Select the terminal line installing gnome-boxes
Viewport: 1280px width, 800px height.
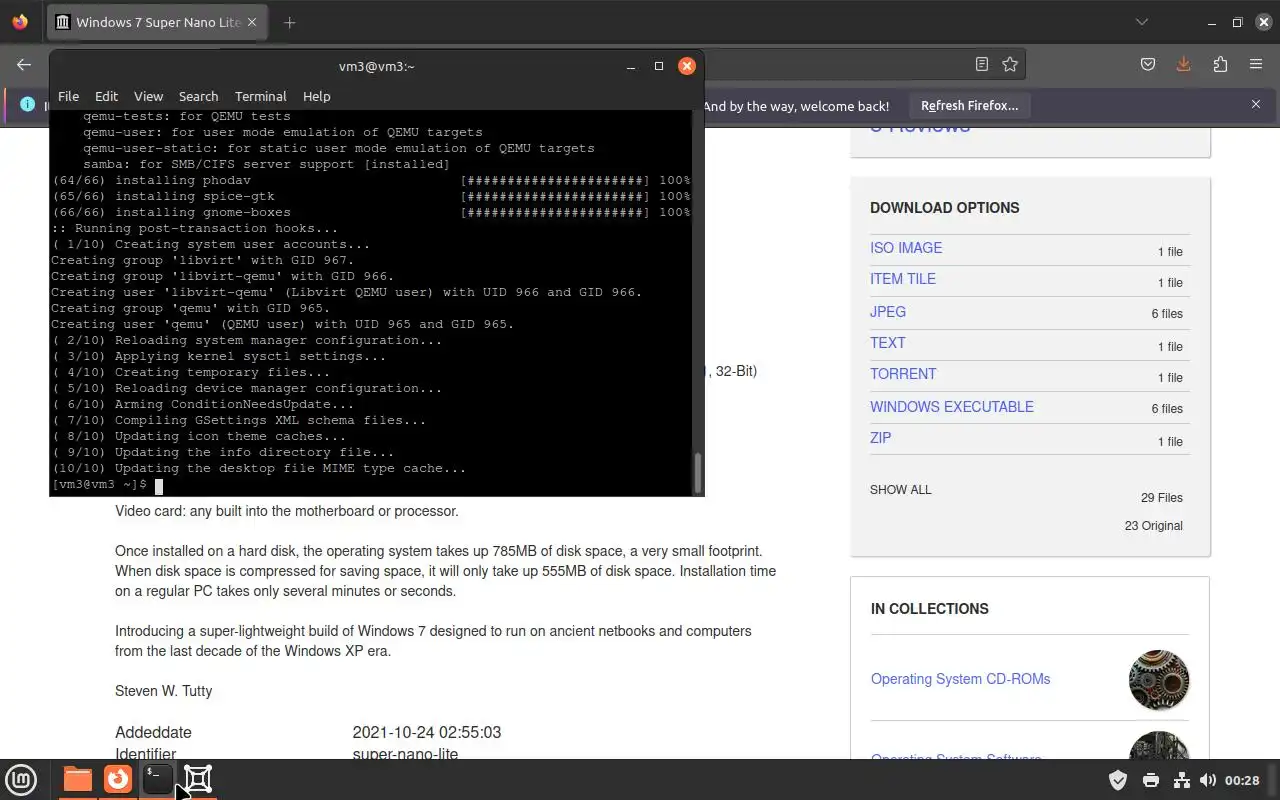click(371, 212)
